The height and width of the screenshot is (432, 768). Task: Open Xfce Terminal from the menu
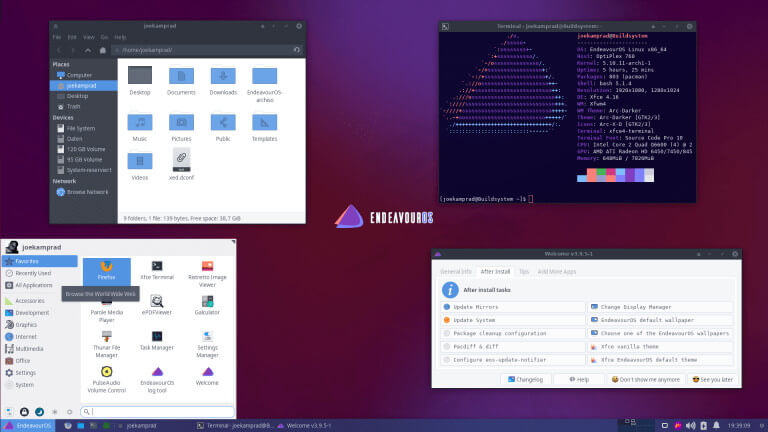tap(157, 271)
